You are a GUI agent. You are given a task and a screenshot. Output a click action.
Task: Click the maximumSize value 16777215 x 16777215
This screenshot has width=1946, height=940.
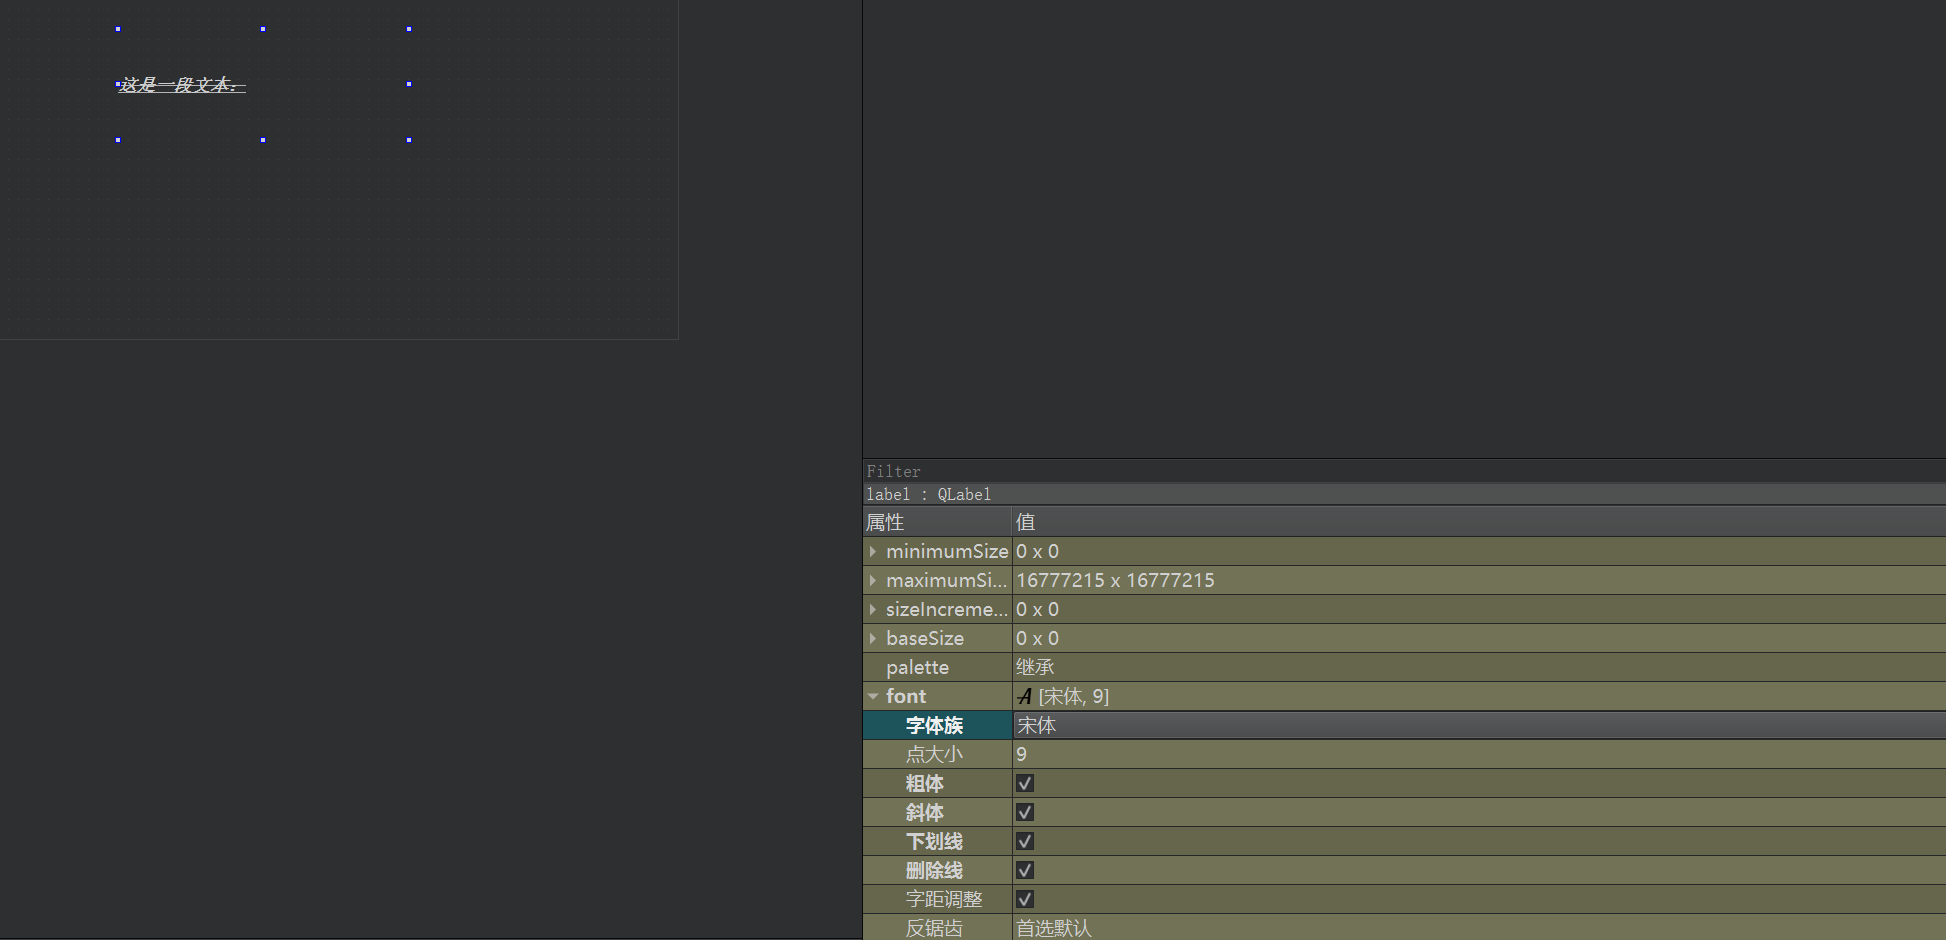[x=1115, y=580]
